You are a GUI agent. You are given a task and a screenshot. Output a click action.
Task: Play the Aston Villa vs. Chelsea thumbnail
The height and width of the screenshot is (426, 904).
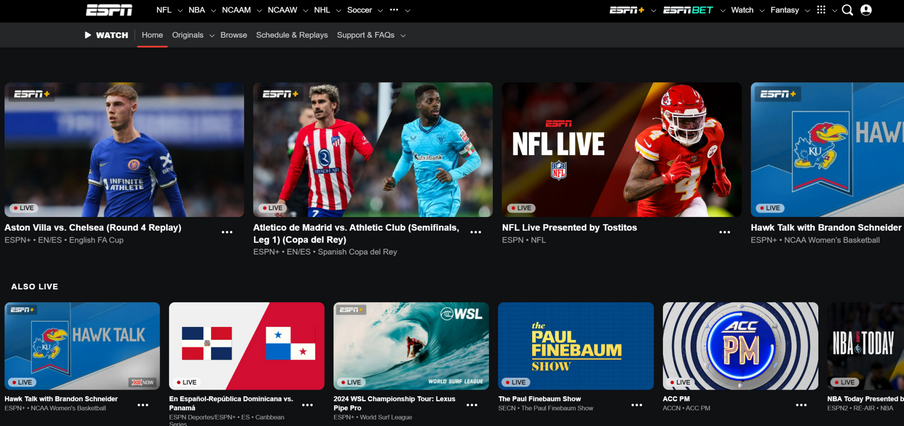[124, 149]
